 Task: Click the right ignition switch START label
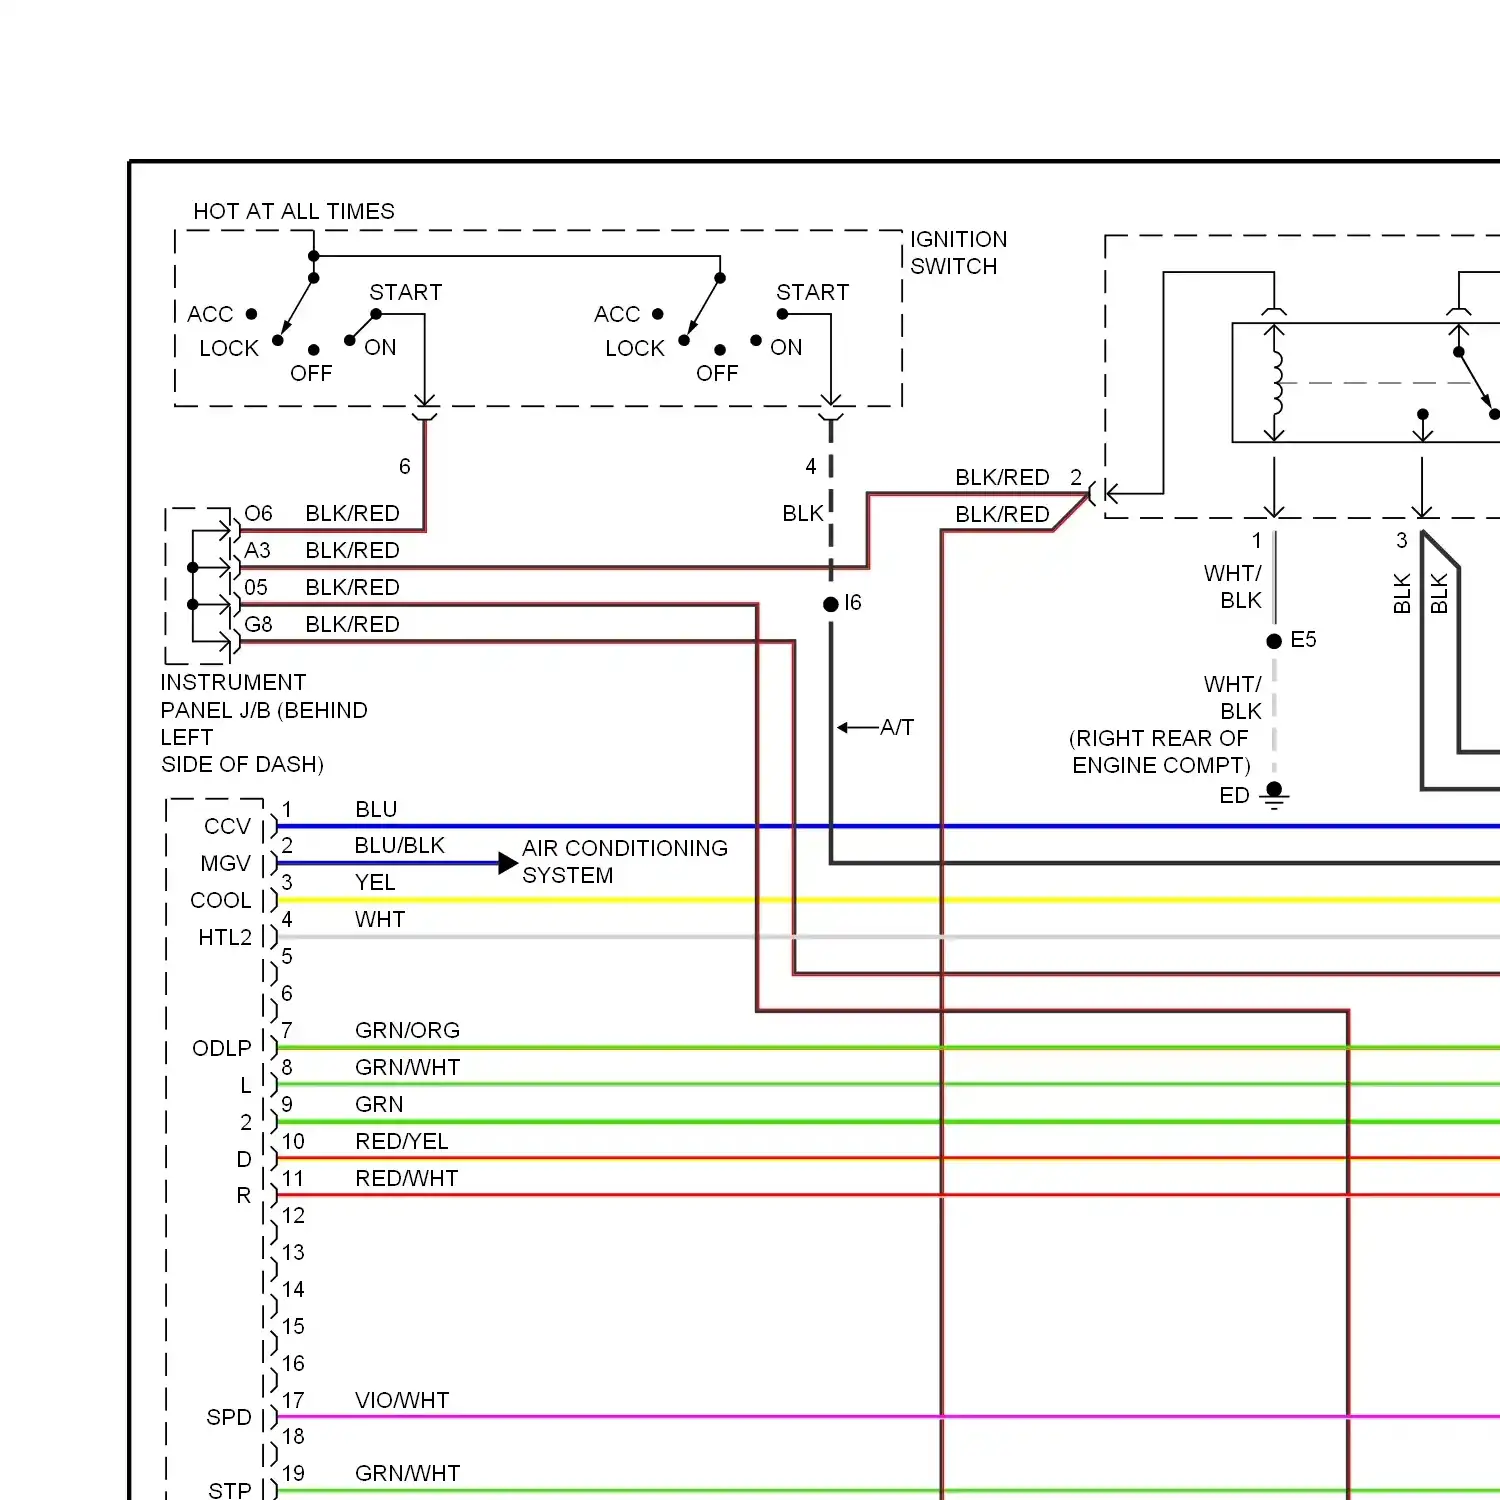coord(813,292)
